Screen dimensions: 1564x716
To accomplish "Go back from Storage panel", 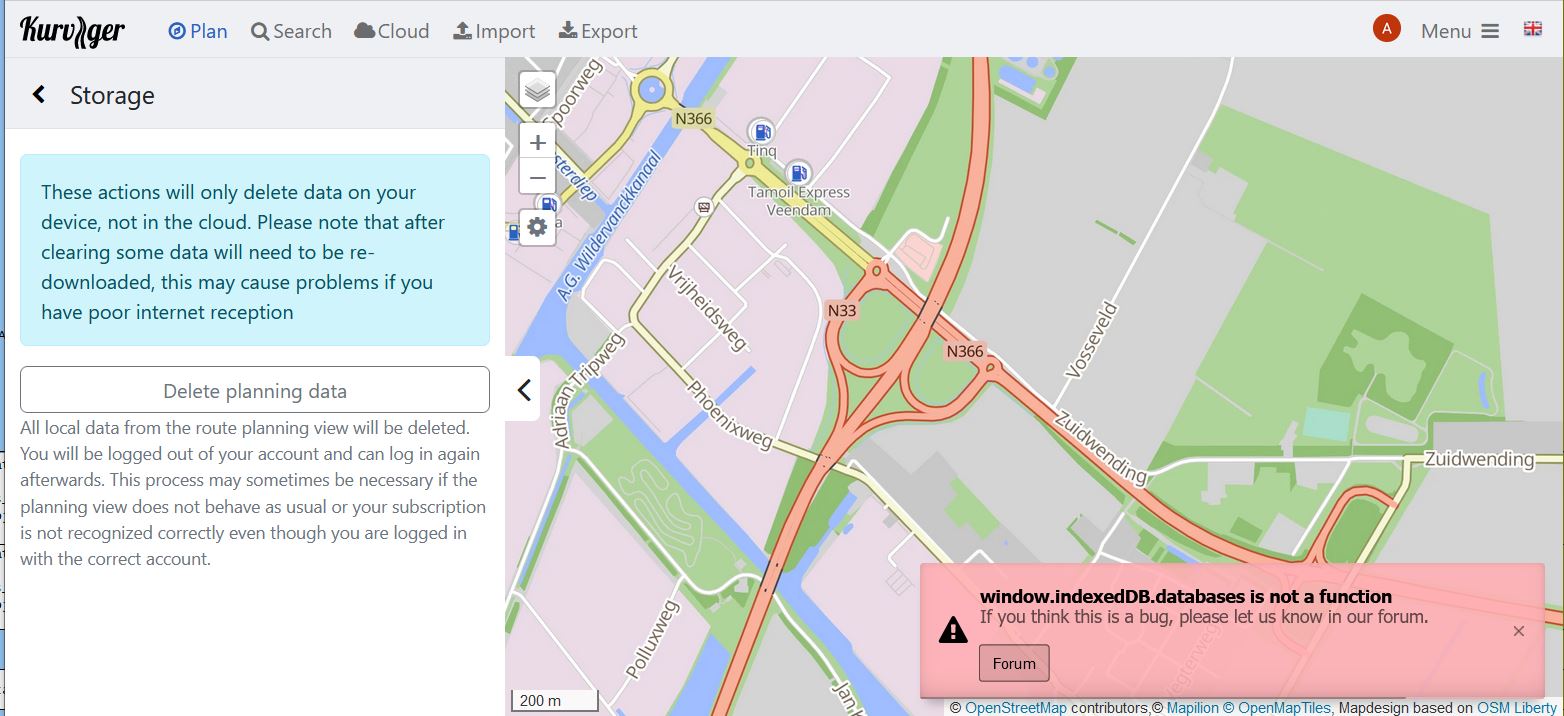I will coord(39,95).
